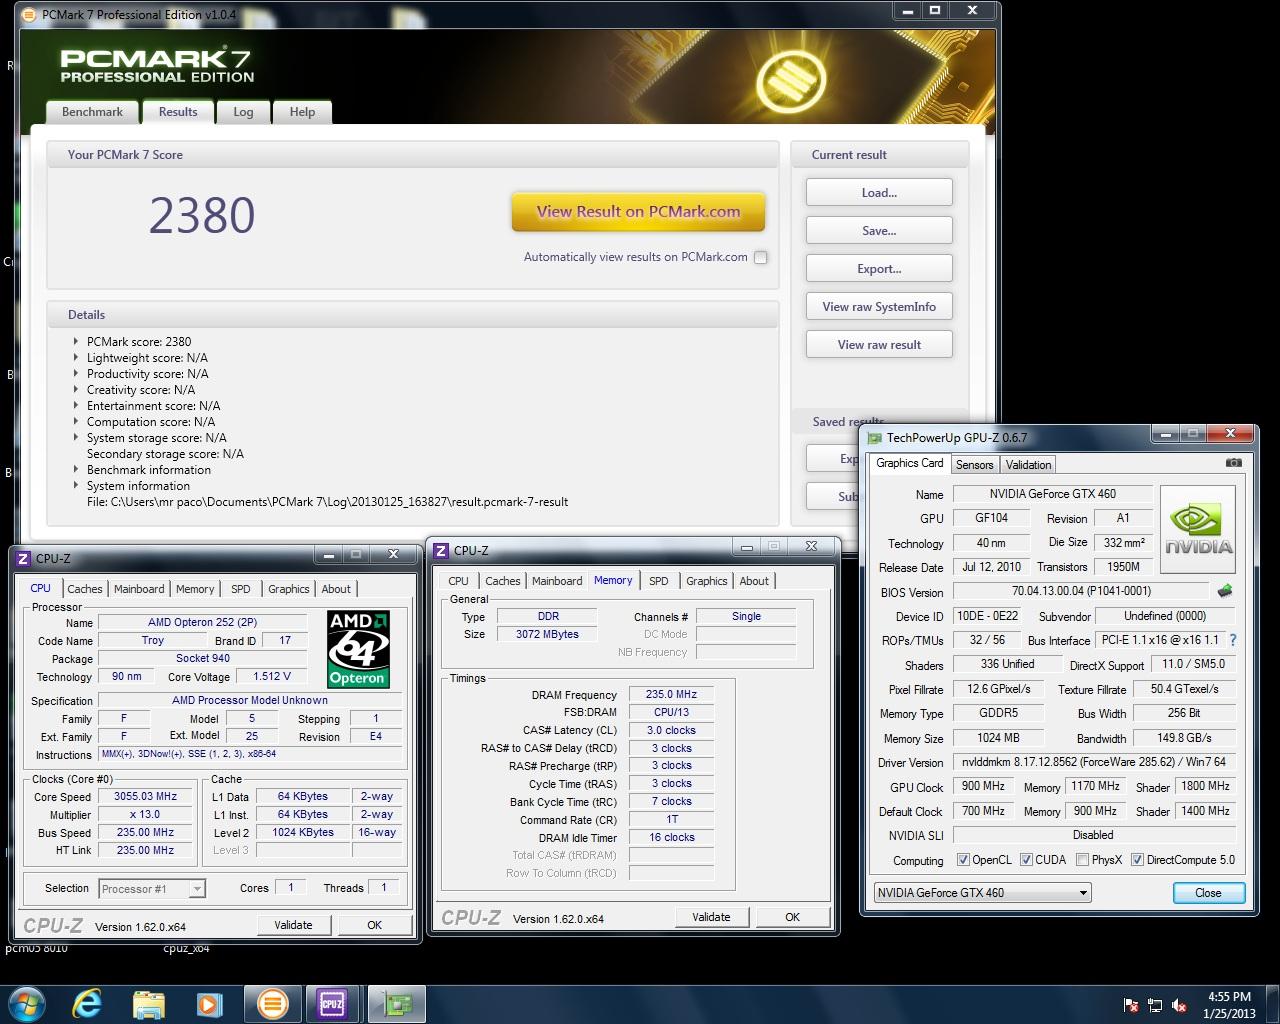This screenshot has width=1280, height=1024.
Task: Click the GPU-Z BIOS save chip icon
Action: (x=1225, y=591)
